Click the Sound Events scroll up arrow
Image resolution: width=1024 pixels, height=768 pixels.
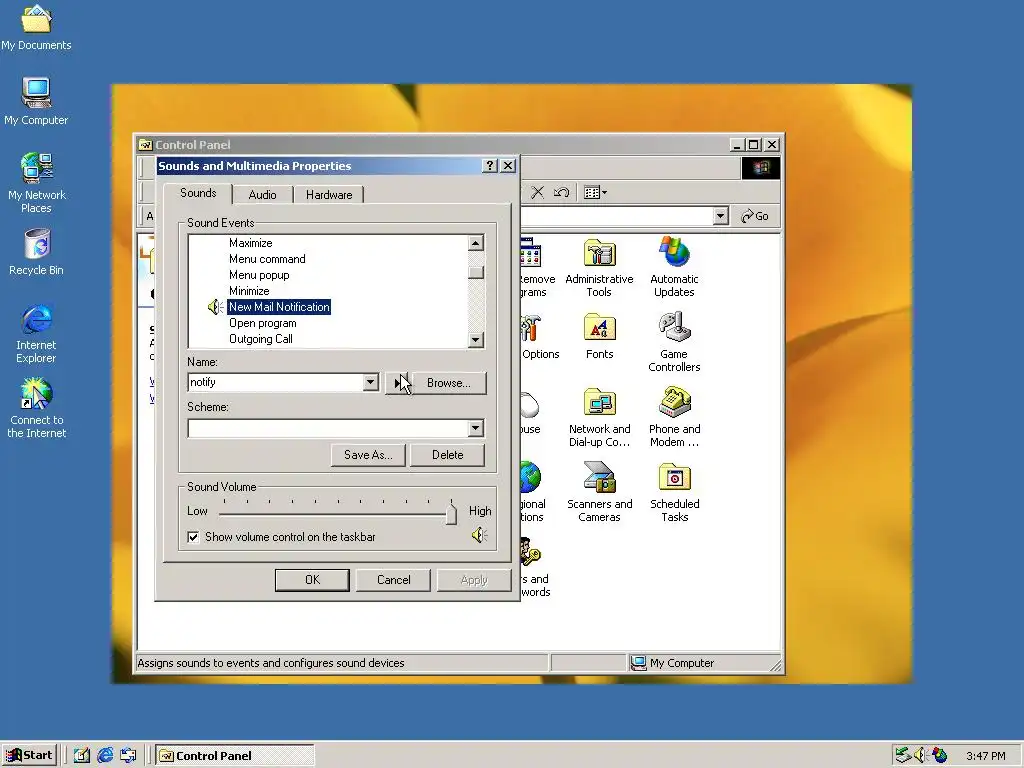pyautogui.click(x=475, y=243)
